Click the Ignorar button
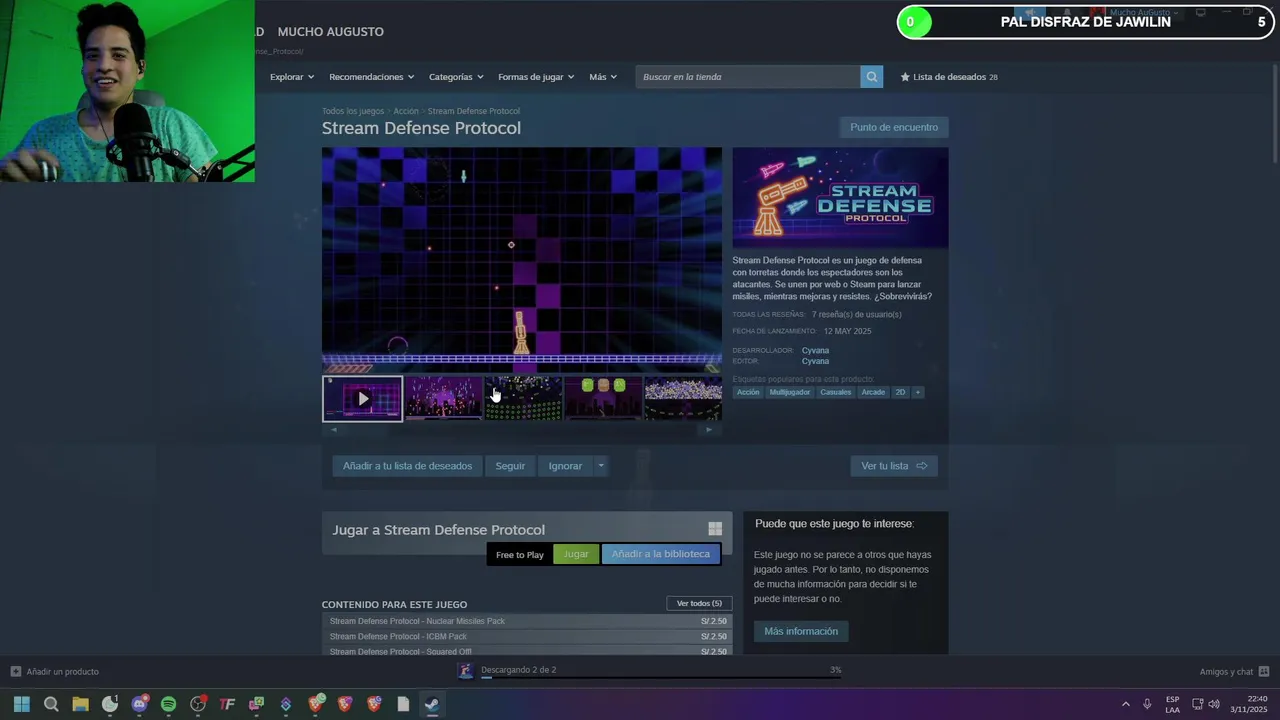Viewport: 1280px width, 720px height. pos(565,466)
